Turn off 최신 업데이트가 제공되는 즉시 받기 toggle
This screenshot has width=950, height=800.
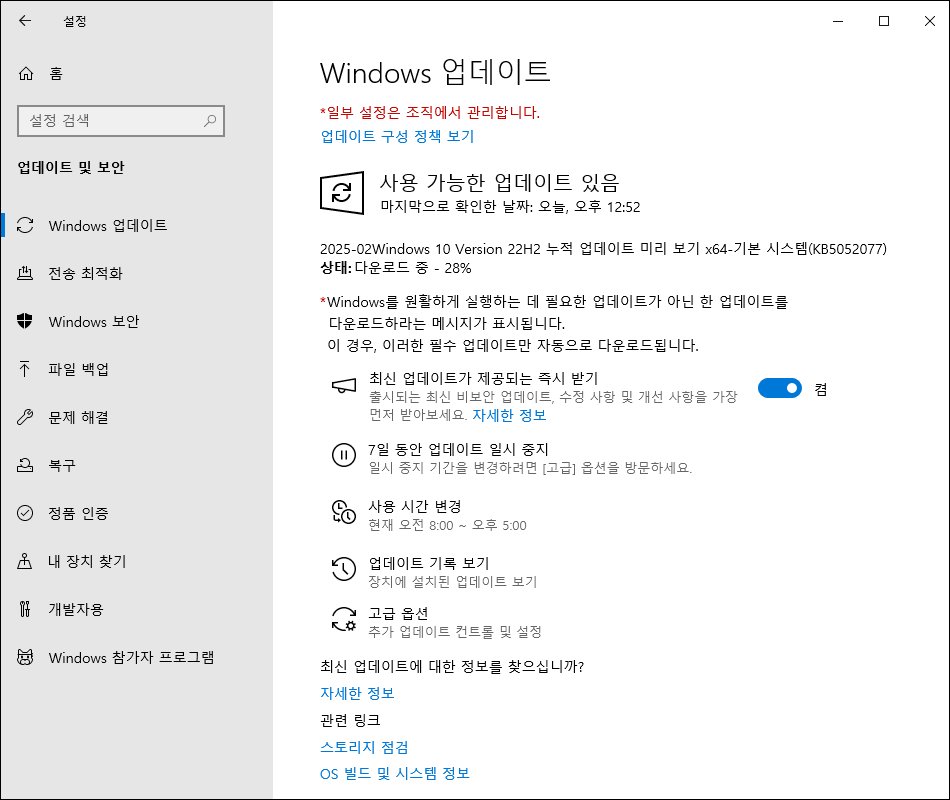tap(780, 388)
